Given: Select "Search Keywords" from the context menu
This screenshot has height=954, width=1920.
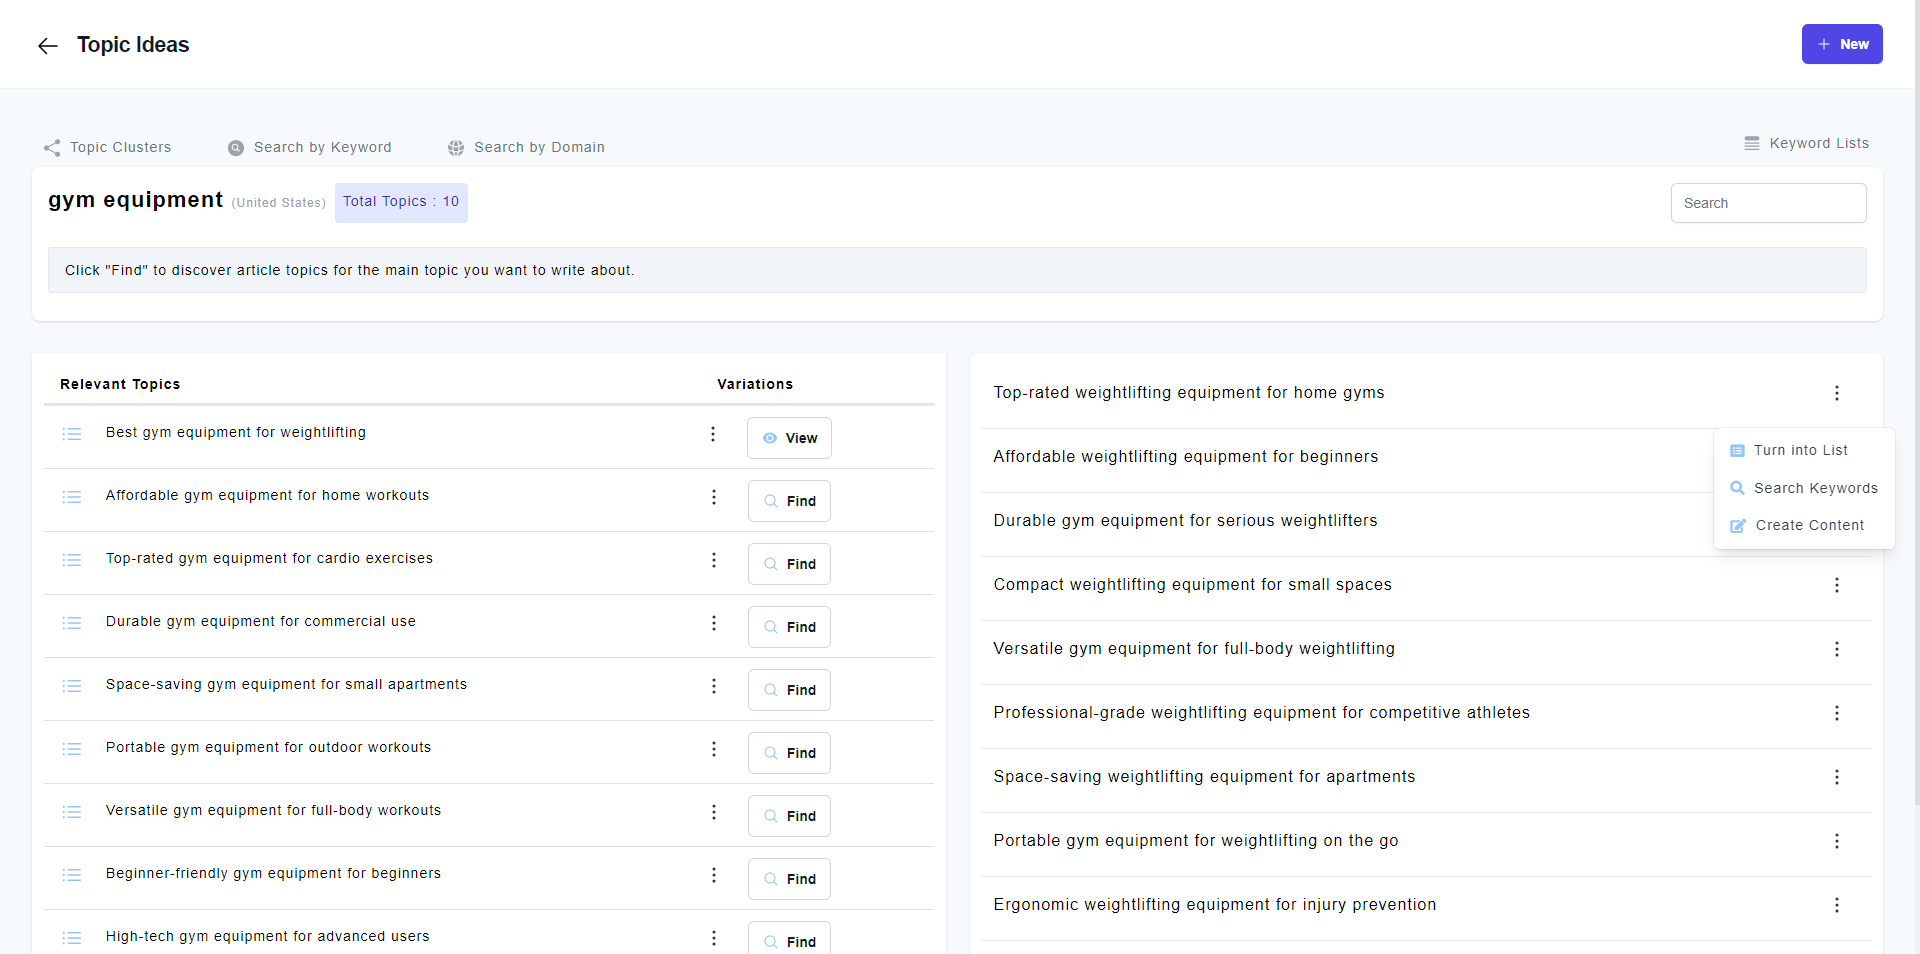Looking at the screenshot, I should point(1815,488).
